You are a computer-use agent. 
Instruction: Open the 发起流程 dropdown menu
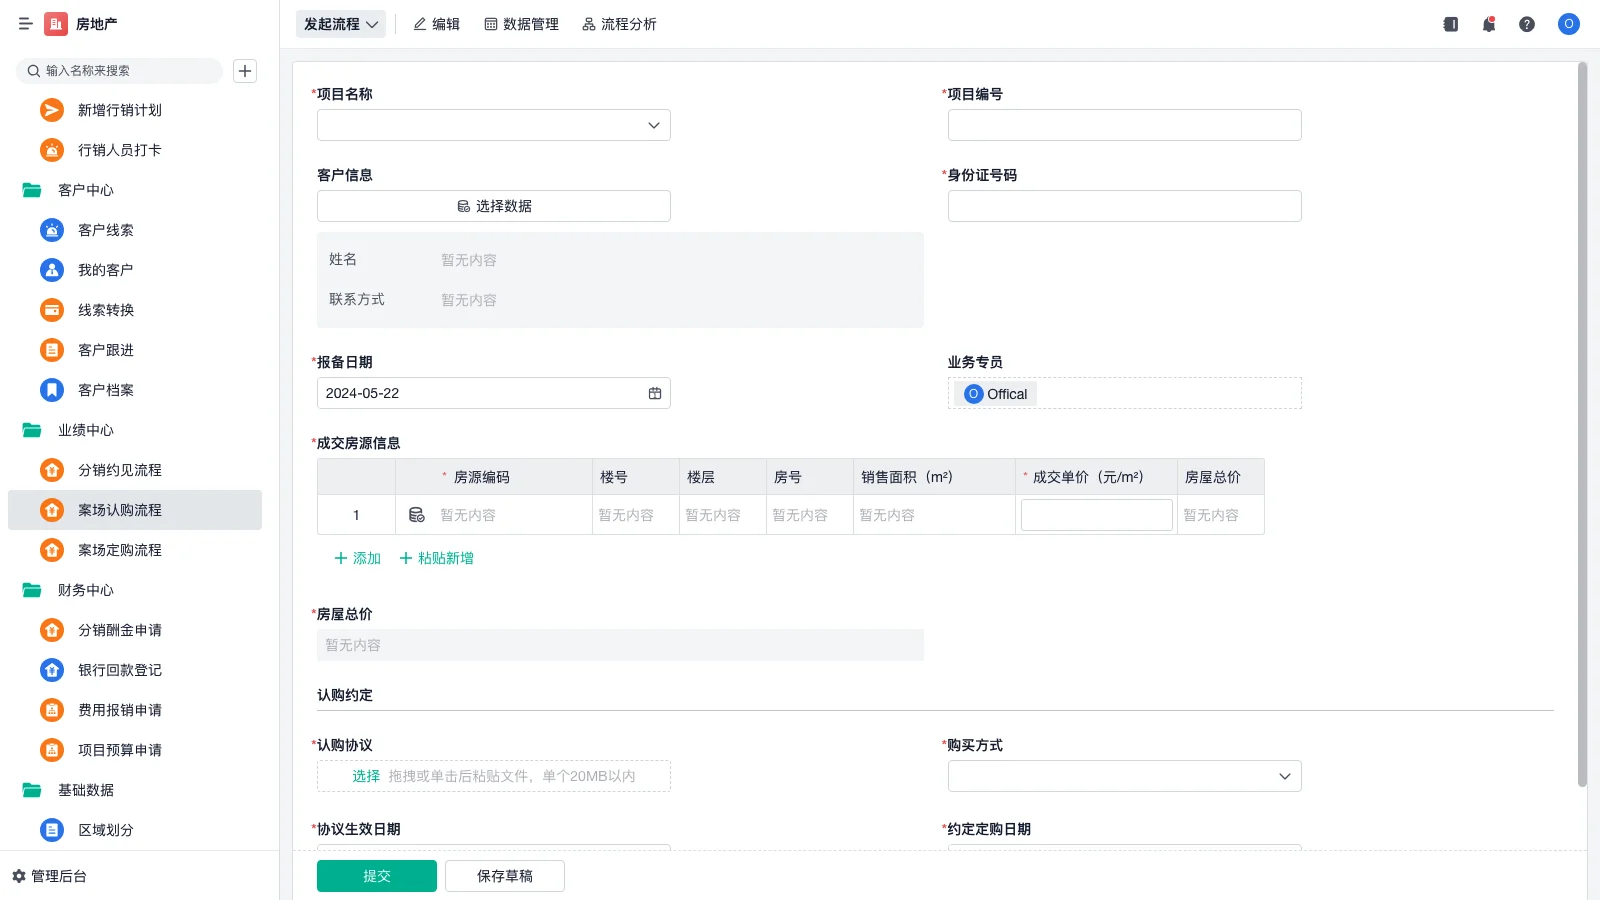[341, 24]
